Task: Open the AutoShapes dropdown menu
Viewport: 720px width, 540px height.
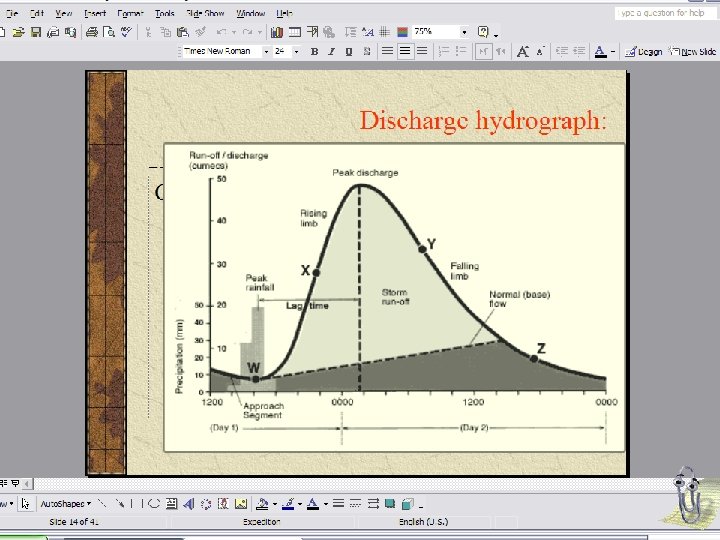Action: (67, 505)
